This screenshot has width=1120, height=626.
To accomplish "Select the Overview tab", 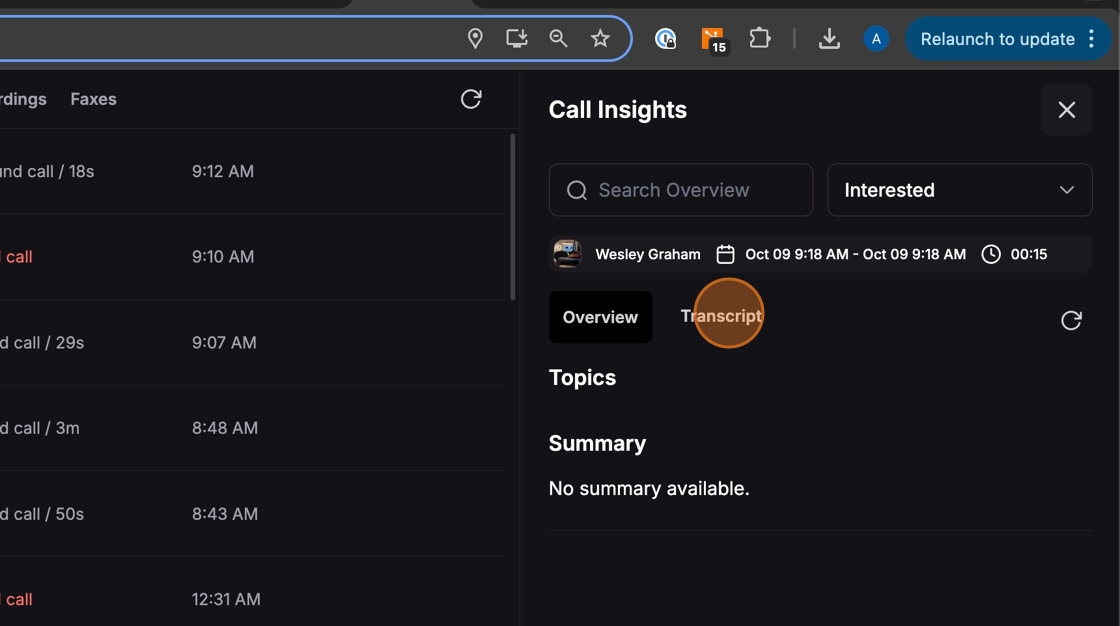I will pos(600,317).
